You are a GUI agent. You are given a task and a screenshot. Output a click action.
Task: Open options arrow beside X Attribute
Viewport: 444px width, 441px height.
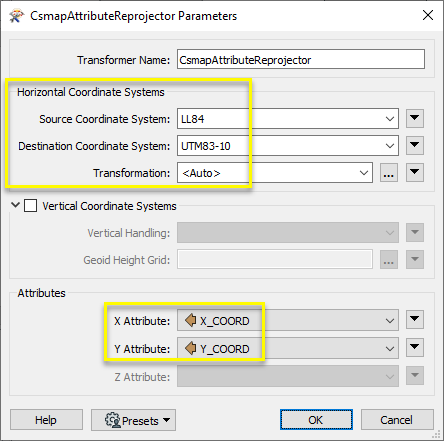click(415, 320)
